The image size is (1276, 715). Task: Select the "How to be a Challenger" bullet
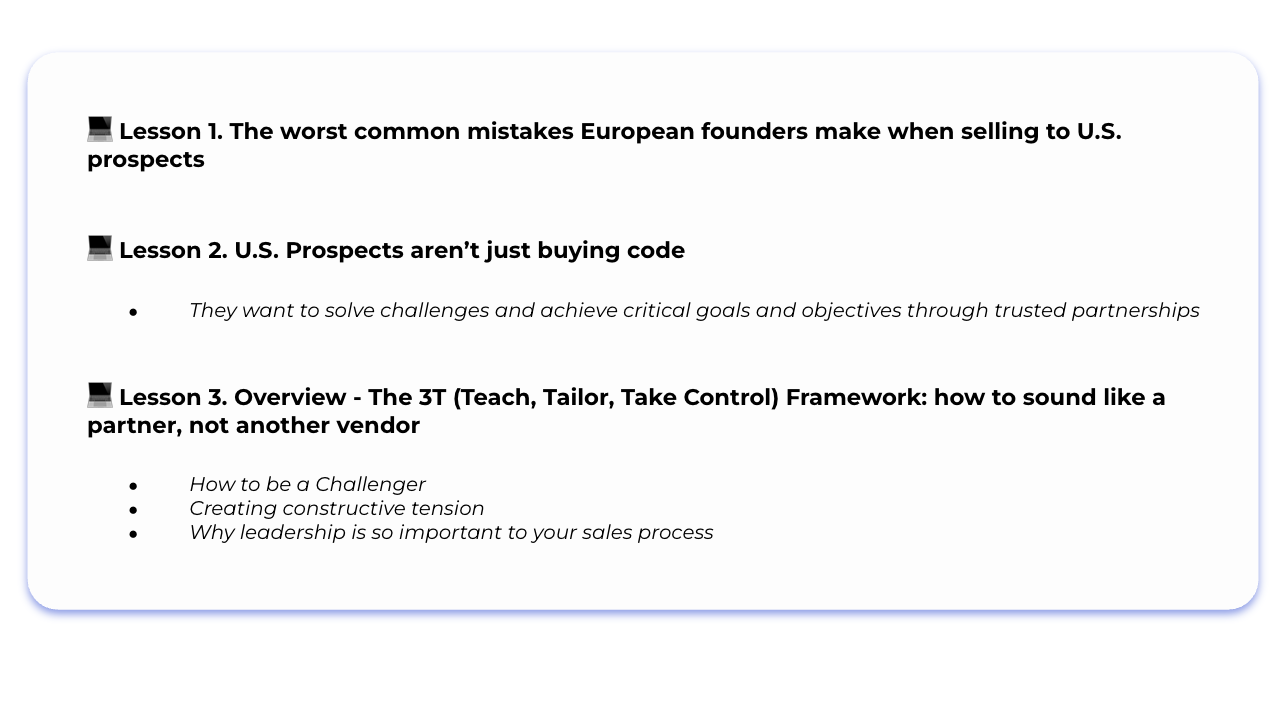coord(307,485)
